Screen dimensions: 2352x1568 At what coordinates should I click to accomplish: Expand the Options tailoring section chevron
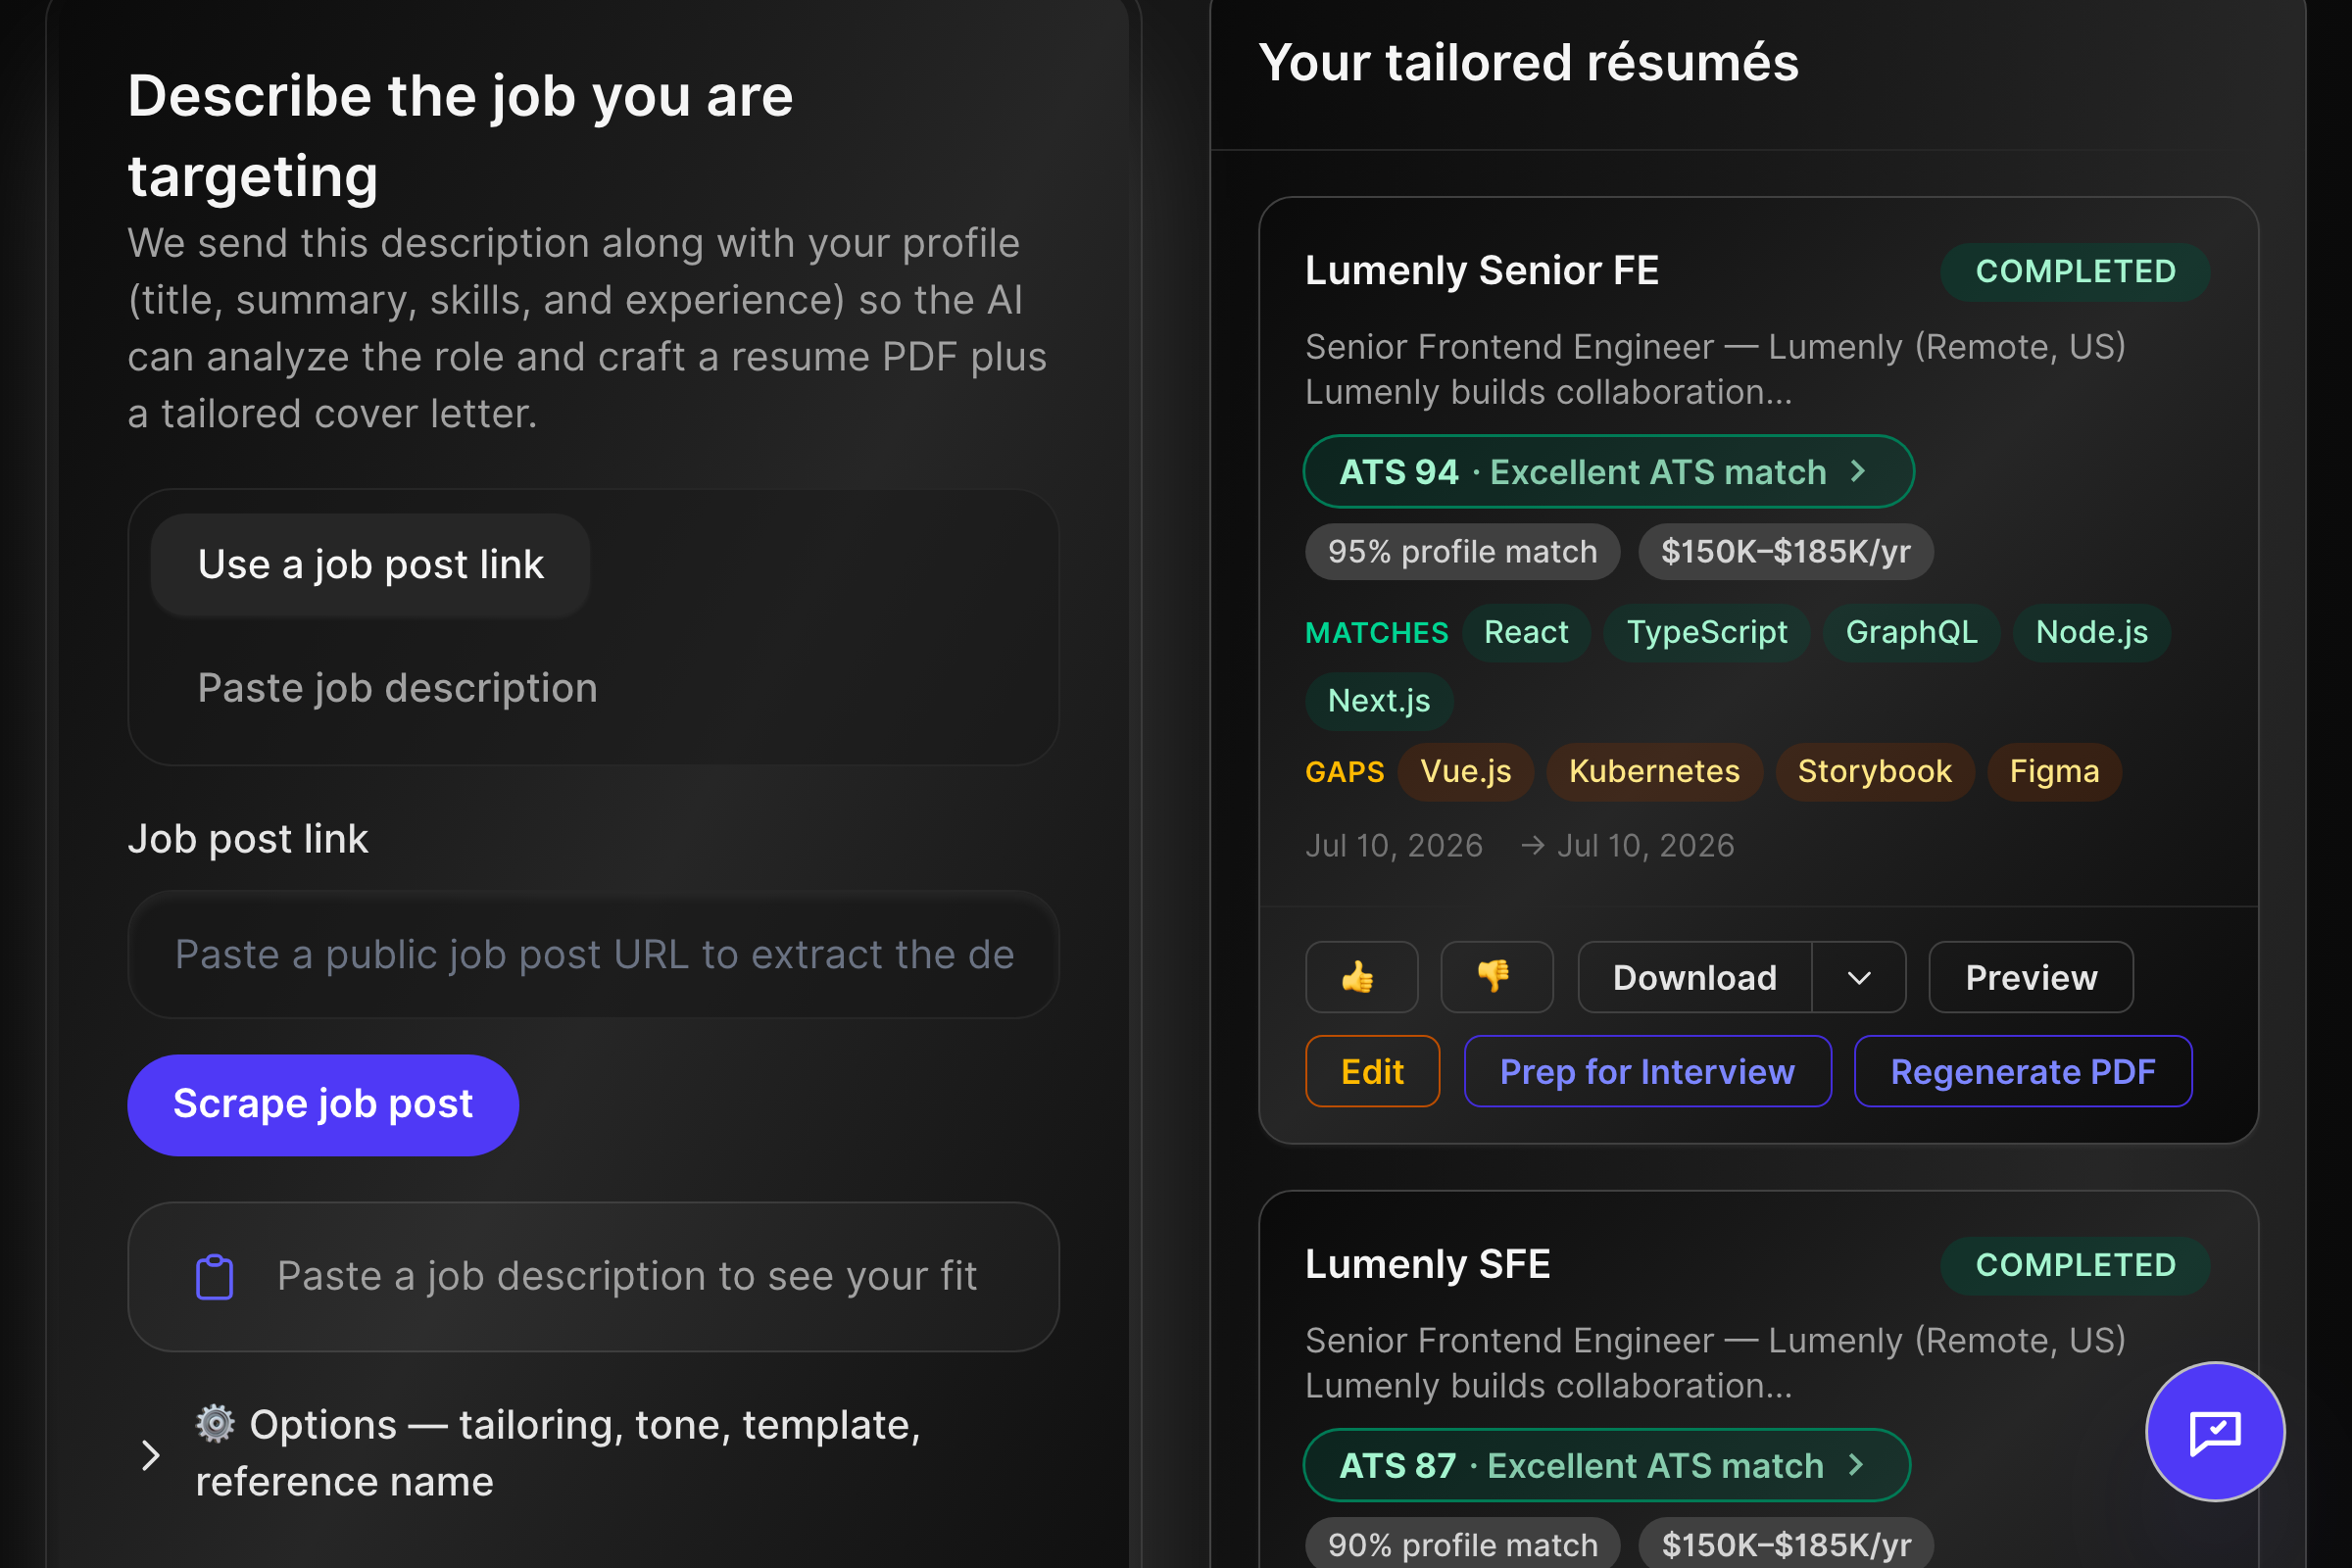tap(151, 1455)
